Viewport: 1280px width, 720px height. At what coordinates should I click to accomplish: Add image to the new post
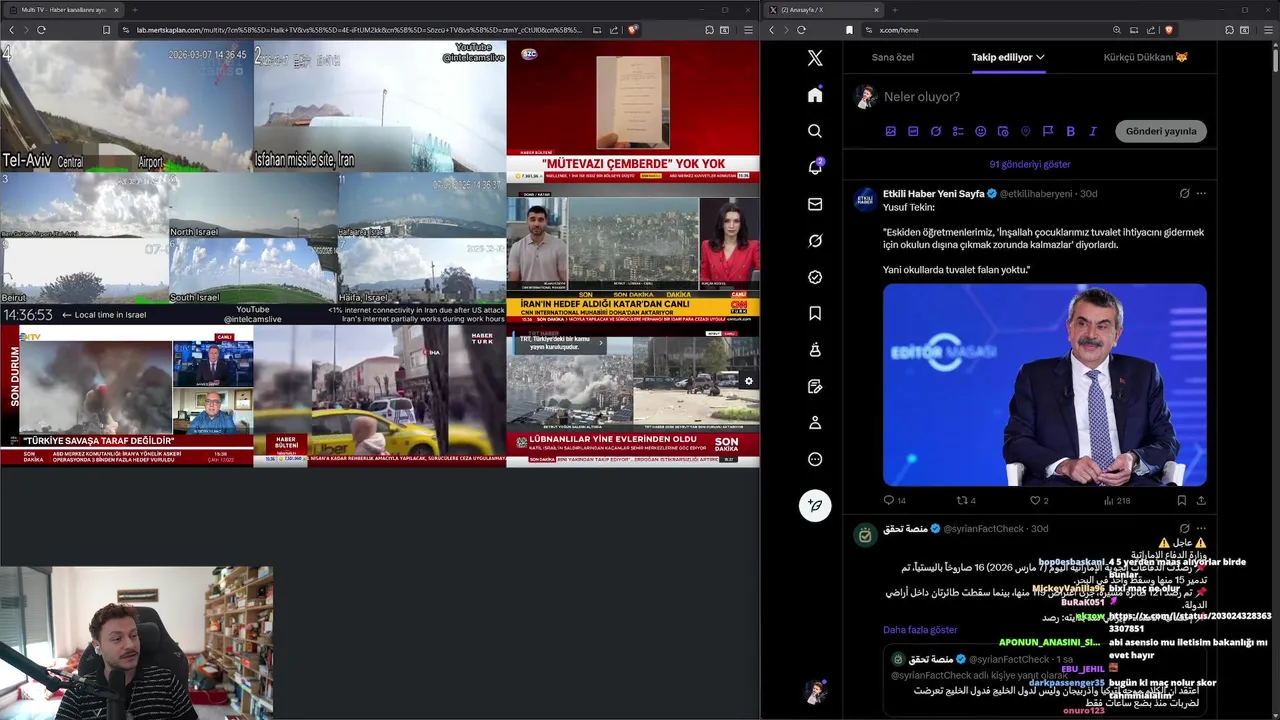(x=890, y=131)
